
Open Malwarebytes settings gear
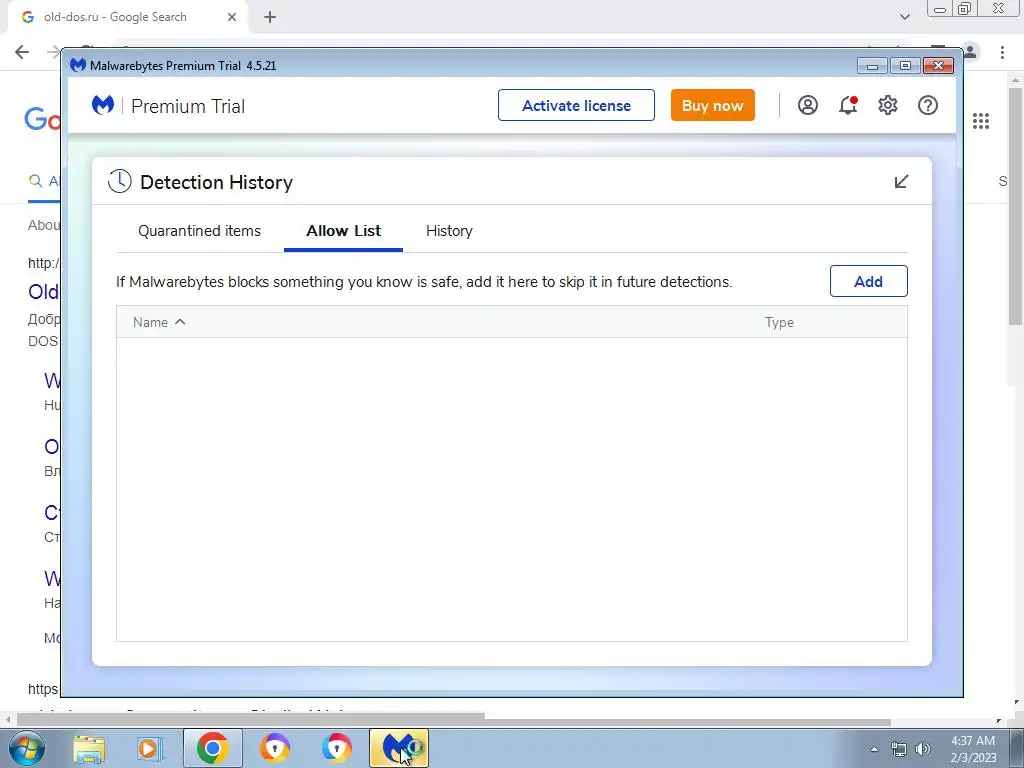click(888, 105)
